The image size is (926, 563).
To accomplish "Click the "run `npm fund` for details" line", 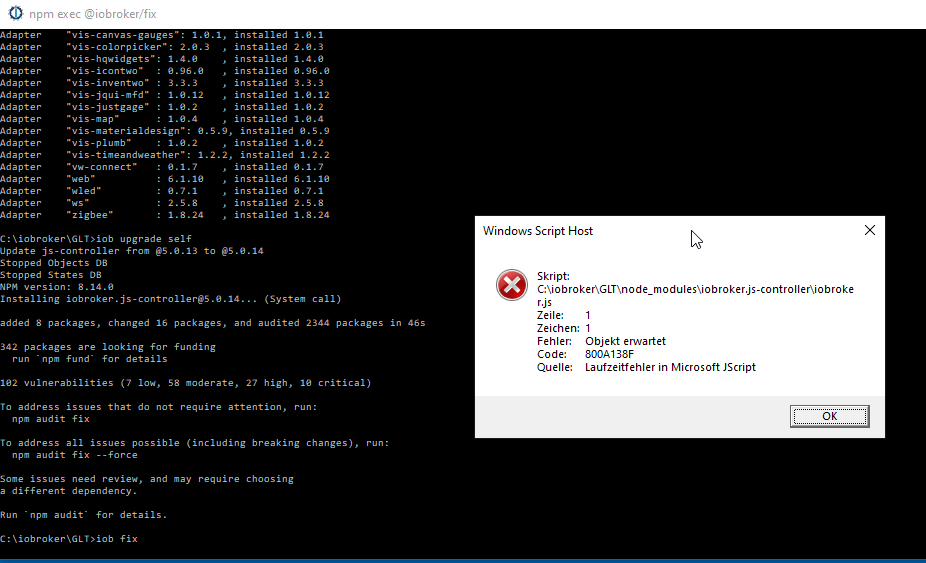I will click(x=89, y=359).
